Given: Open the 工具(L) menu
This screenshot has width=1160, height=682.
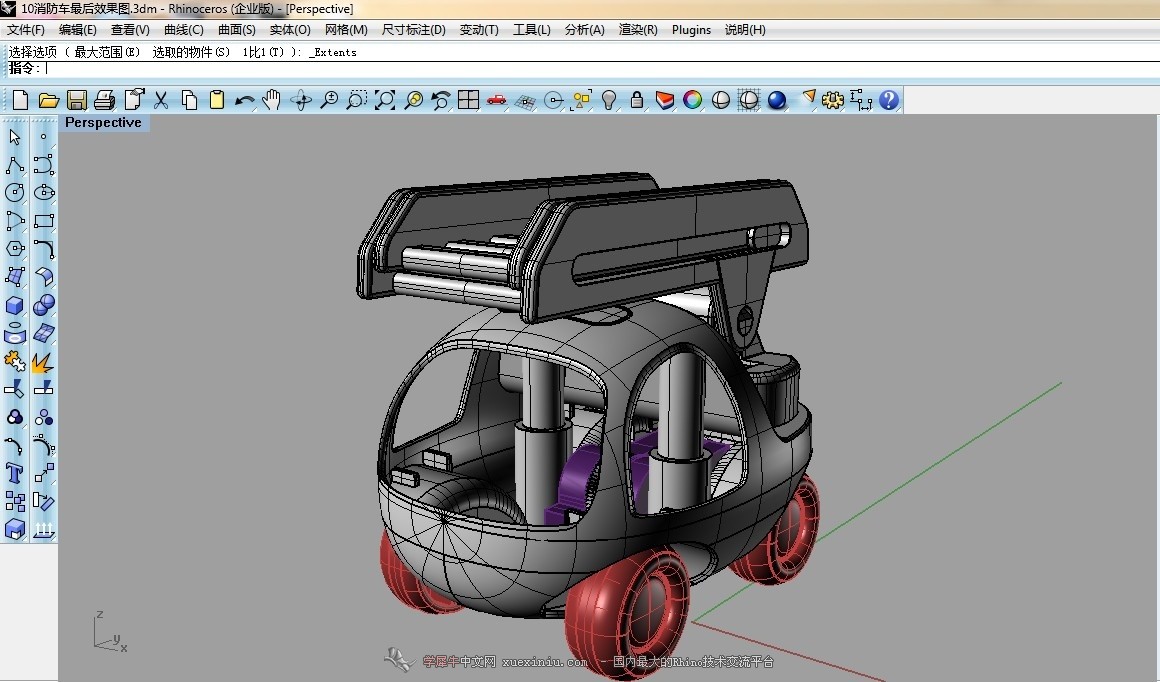Looking at the screenshot, I should [x=532, y=30].
